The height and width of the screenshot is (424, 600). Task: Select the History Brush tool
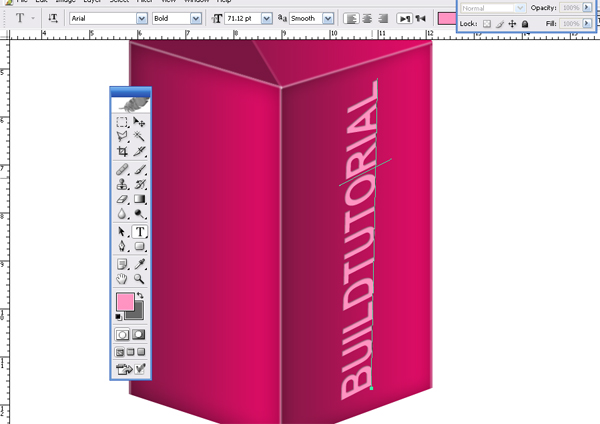[x=139, y=184]
